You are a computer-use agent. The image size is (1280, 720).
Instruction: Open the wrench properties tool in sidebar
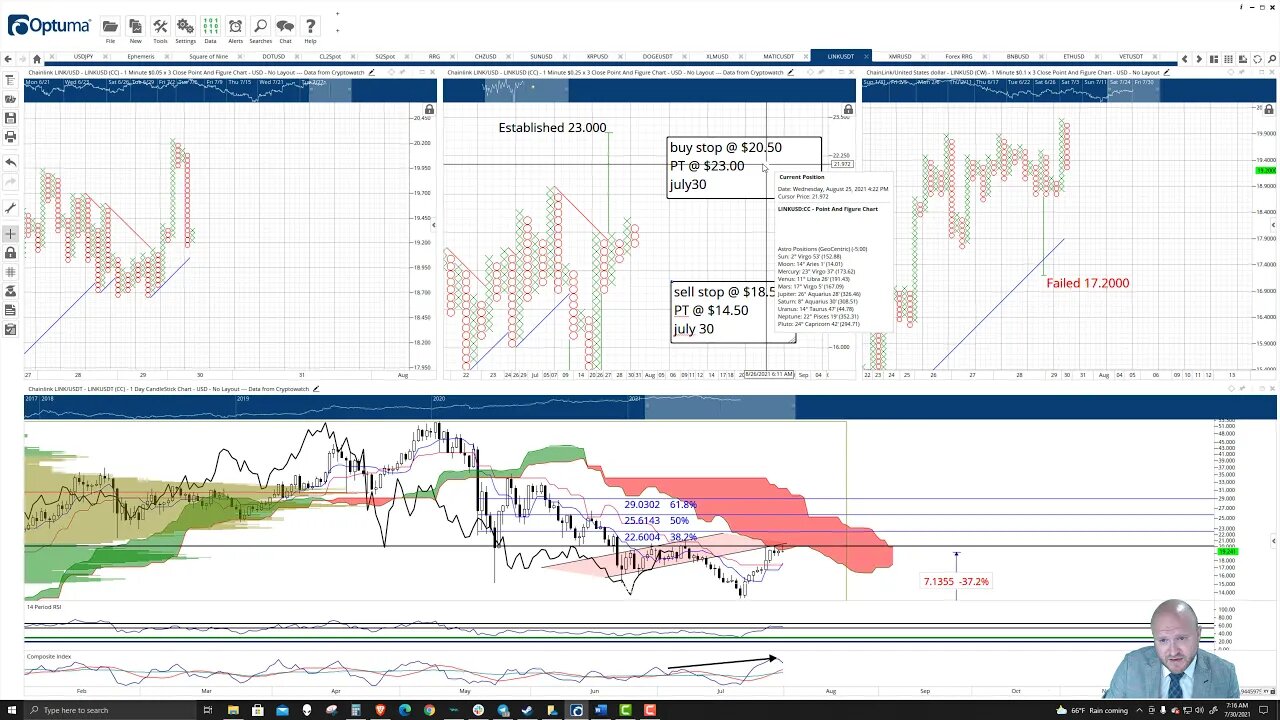(x=10, y=208)
